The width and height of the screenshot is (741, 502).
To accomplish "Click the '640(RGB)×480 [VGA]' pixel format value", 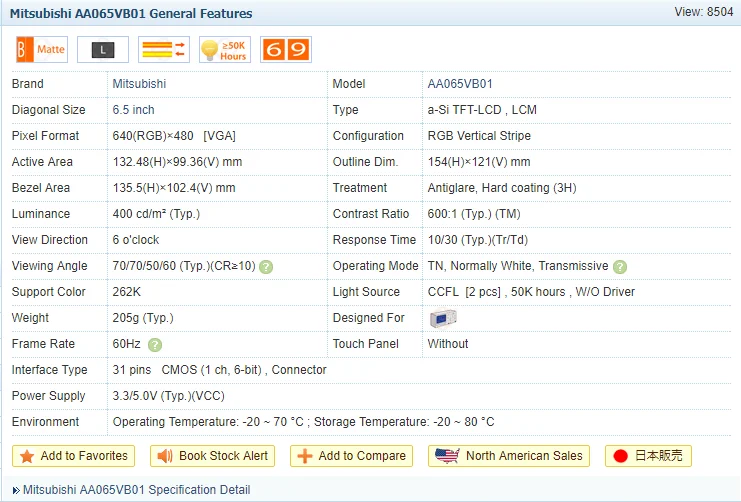I will [x=174, y=136].
